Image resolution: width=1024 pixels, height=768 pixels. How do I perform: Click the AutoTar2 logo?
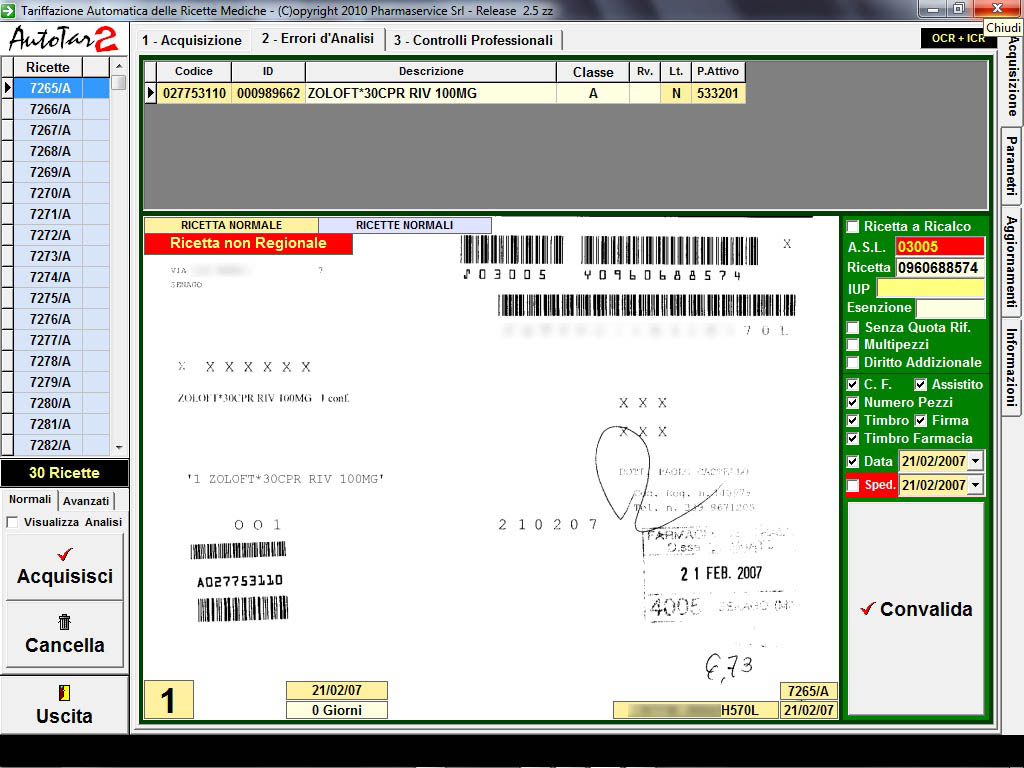point(64,39)
